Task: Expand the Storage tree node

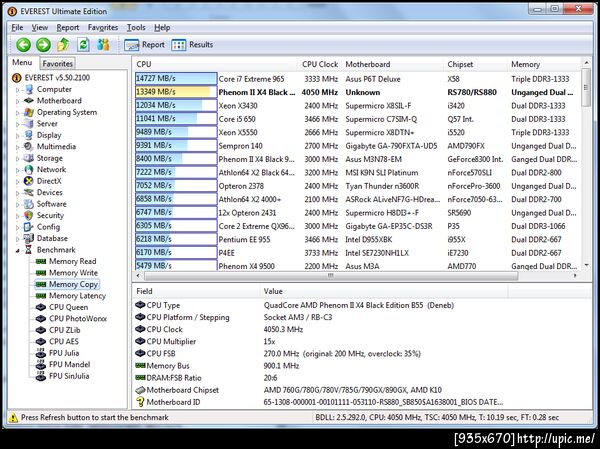Action: click(17, 159)
